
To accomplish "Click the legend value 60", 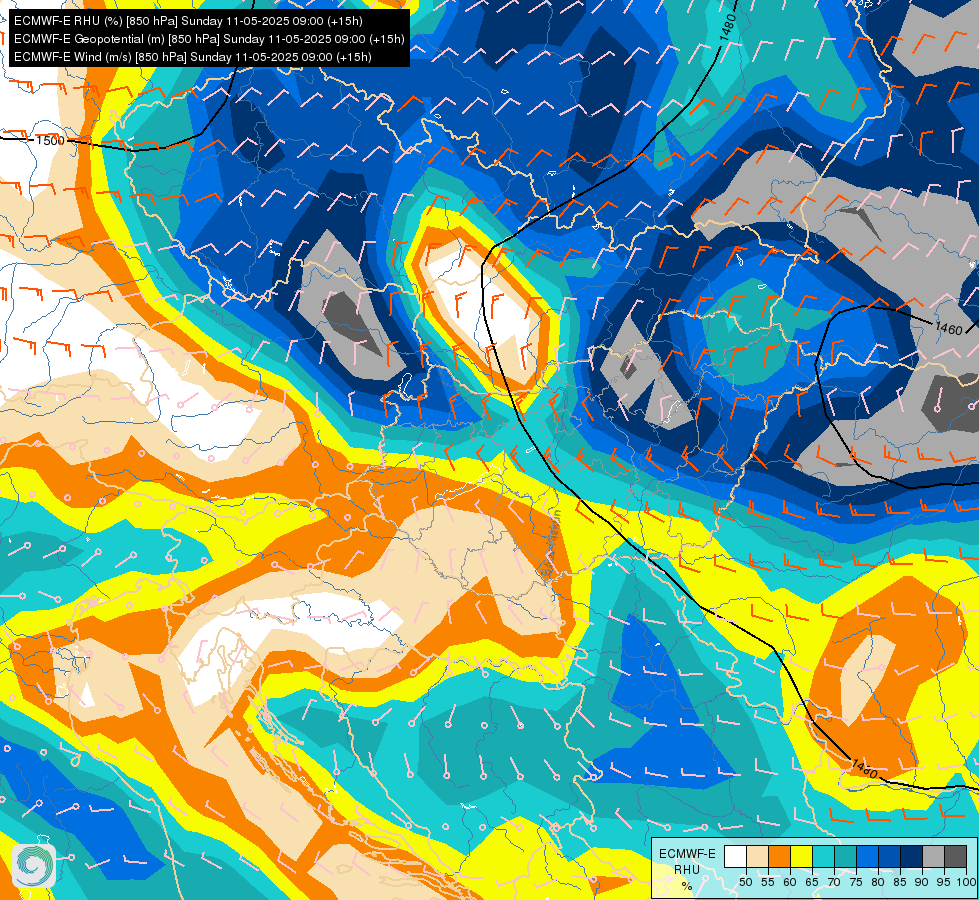I will pos(790,882).
